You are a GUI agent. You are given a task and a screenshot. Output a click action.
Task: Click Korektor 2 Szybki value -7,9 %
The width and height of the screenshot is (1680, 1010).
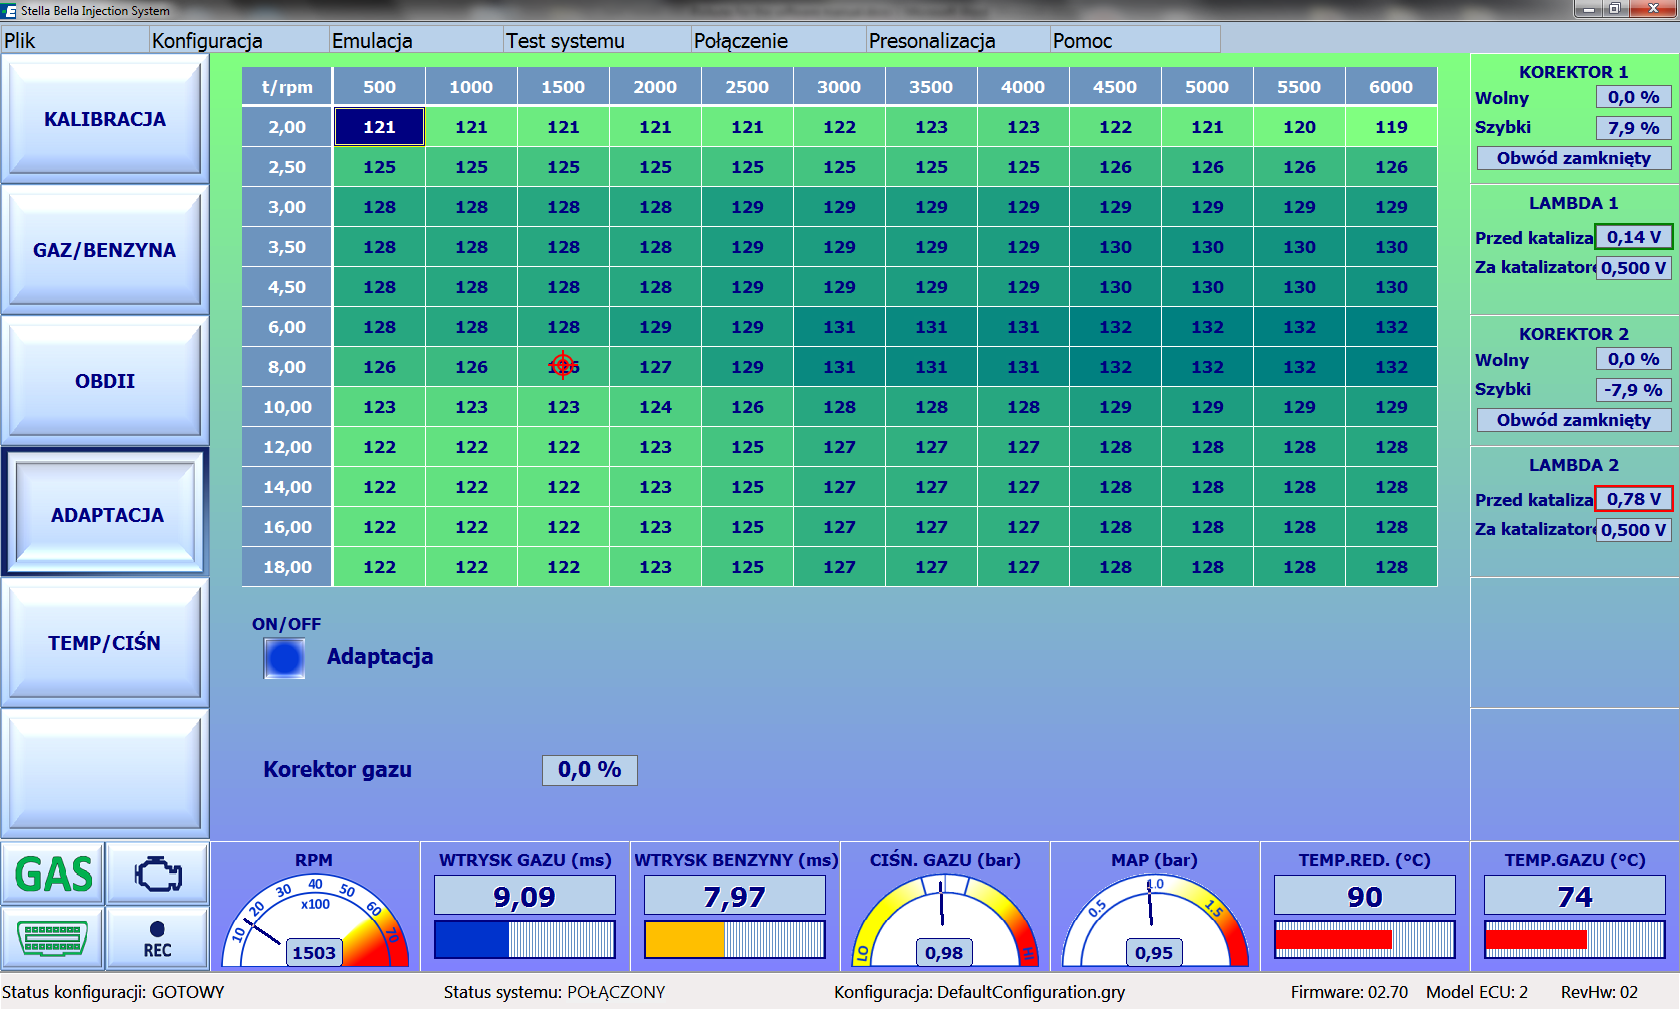pyautogui.click(x=1633, y=390)
